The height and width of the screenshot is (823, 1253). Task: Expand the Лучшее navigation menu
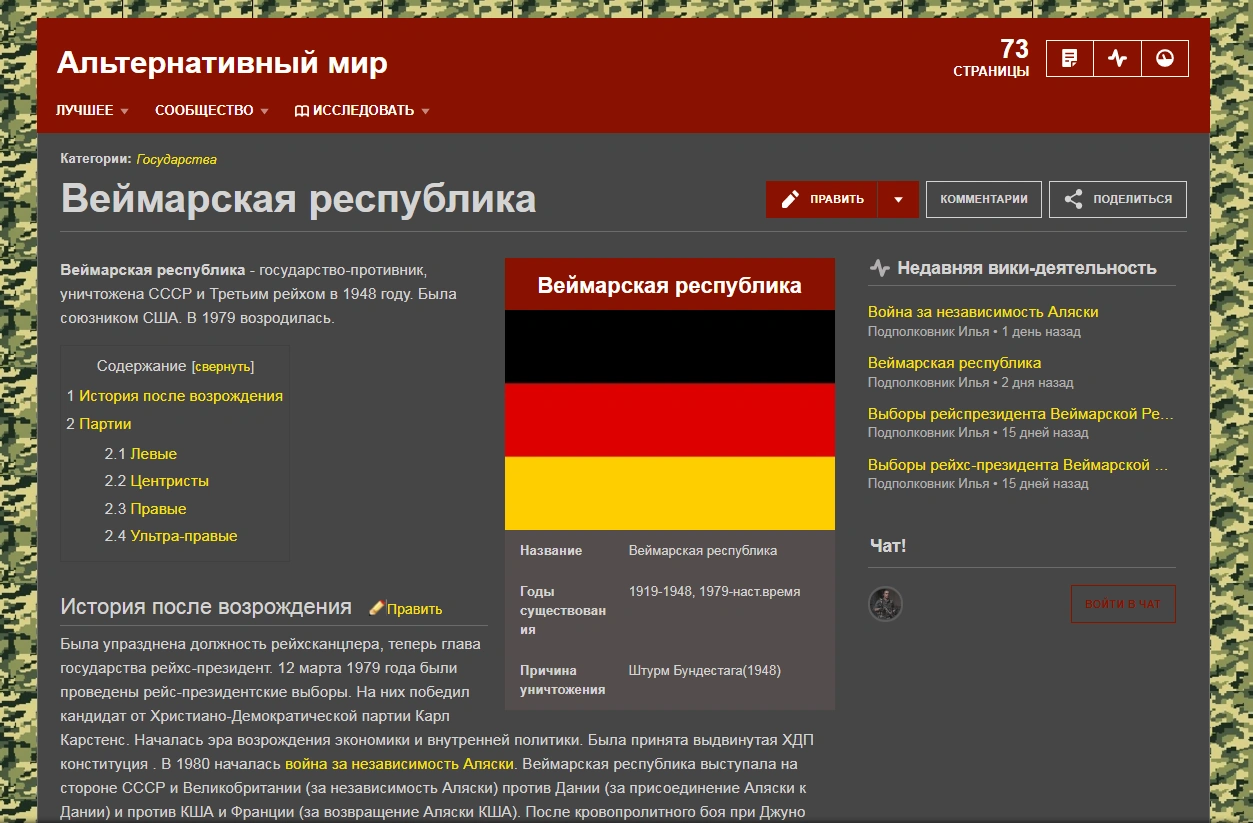(x=92, y=110)
